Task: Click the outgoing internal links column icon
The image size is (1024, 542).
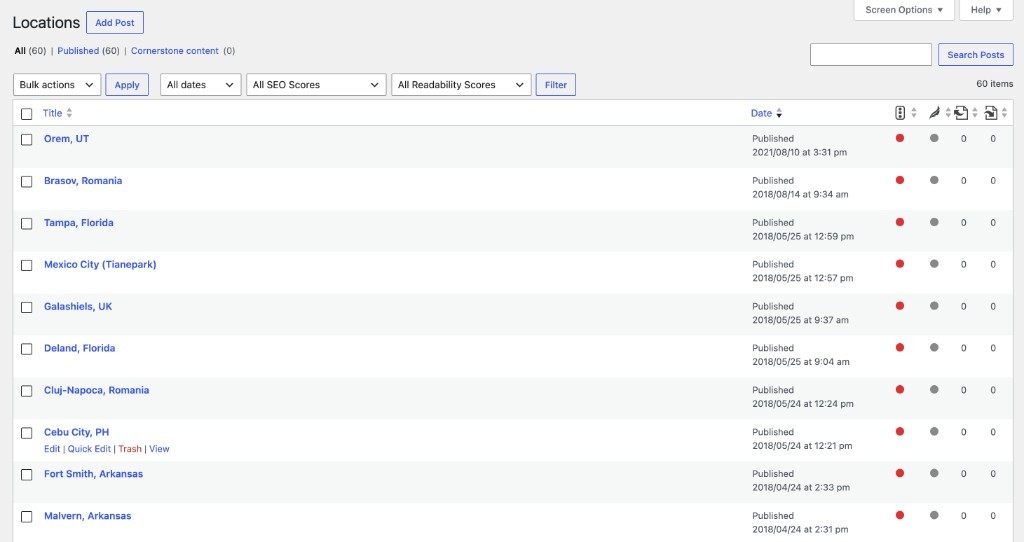Action: coord(961,113)
